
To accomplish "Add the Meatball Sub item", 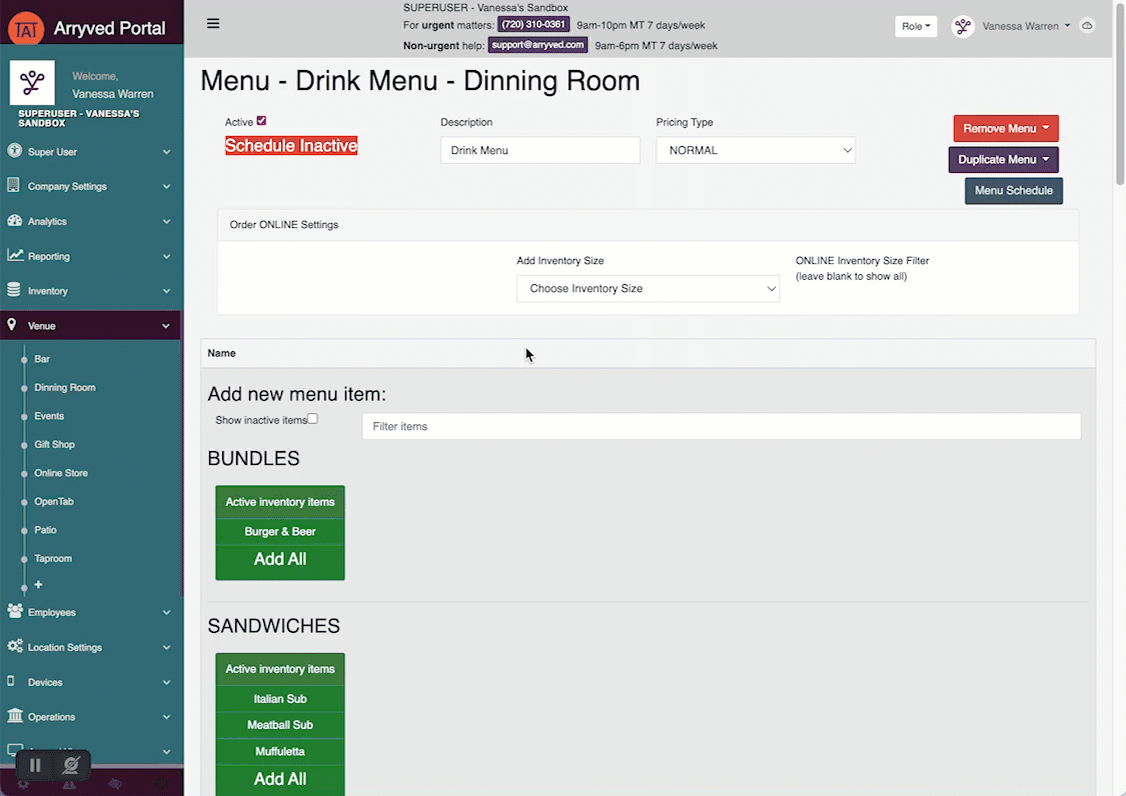I will tap(280, 725).
